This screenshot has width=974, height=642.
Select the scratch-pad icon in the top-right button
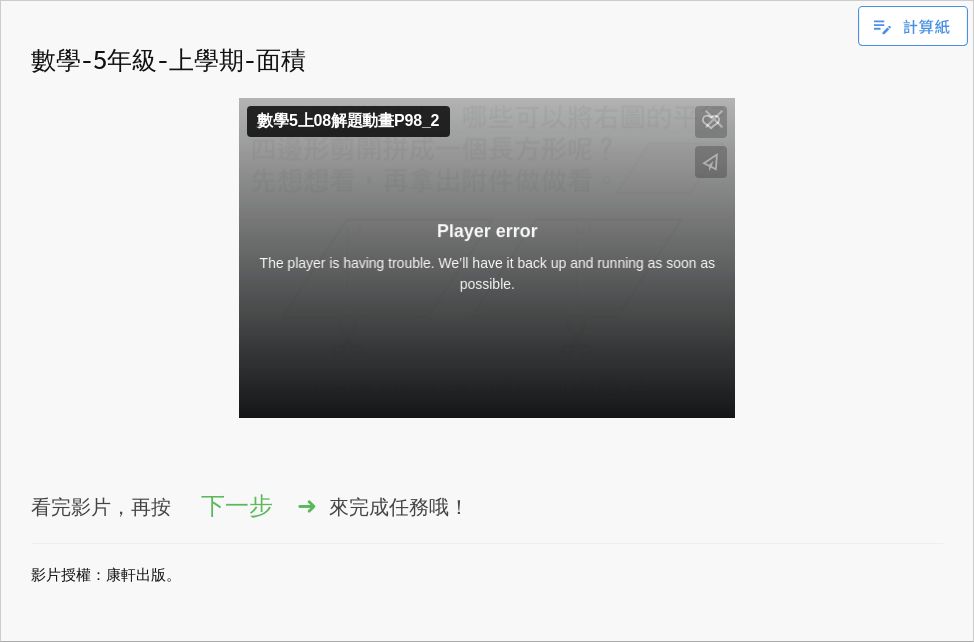coord(882,26)
